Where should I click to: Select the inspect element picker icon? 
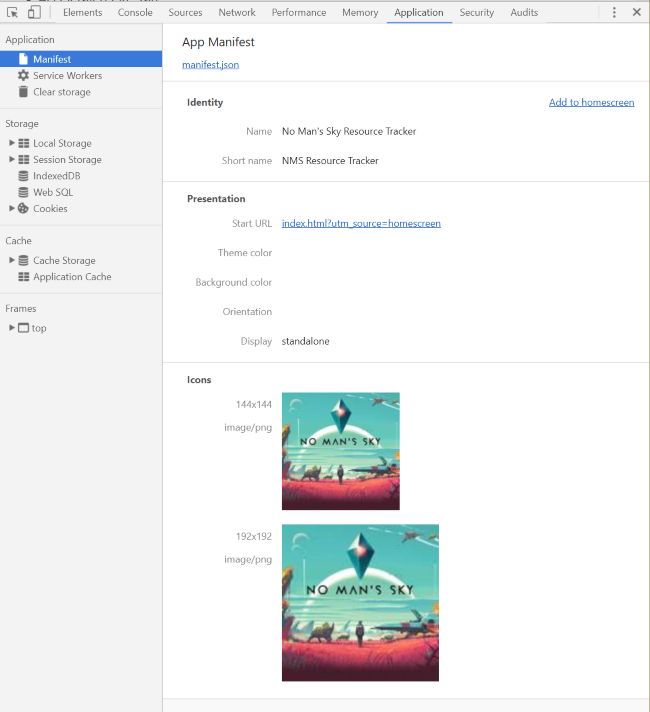click(13, 12)
